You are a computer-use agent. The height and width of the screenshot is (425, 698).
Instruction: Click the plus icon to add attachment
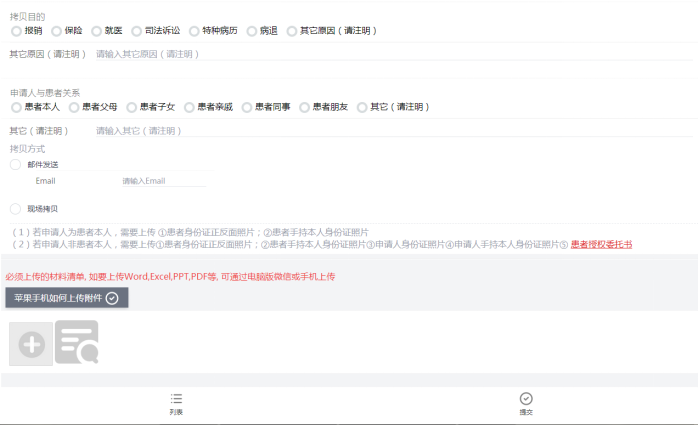[31, 344]
